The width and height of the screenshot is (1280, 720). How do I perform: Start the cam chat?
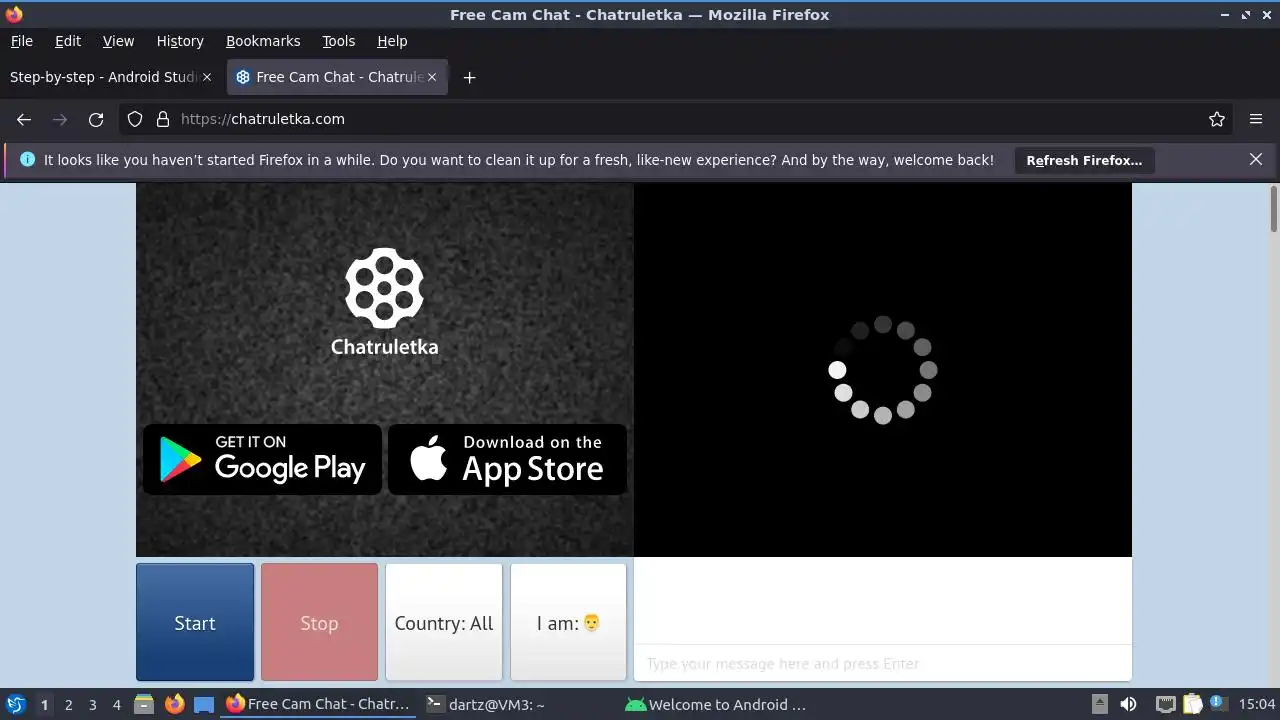tap(195, 622)
